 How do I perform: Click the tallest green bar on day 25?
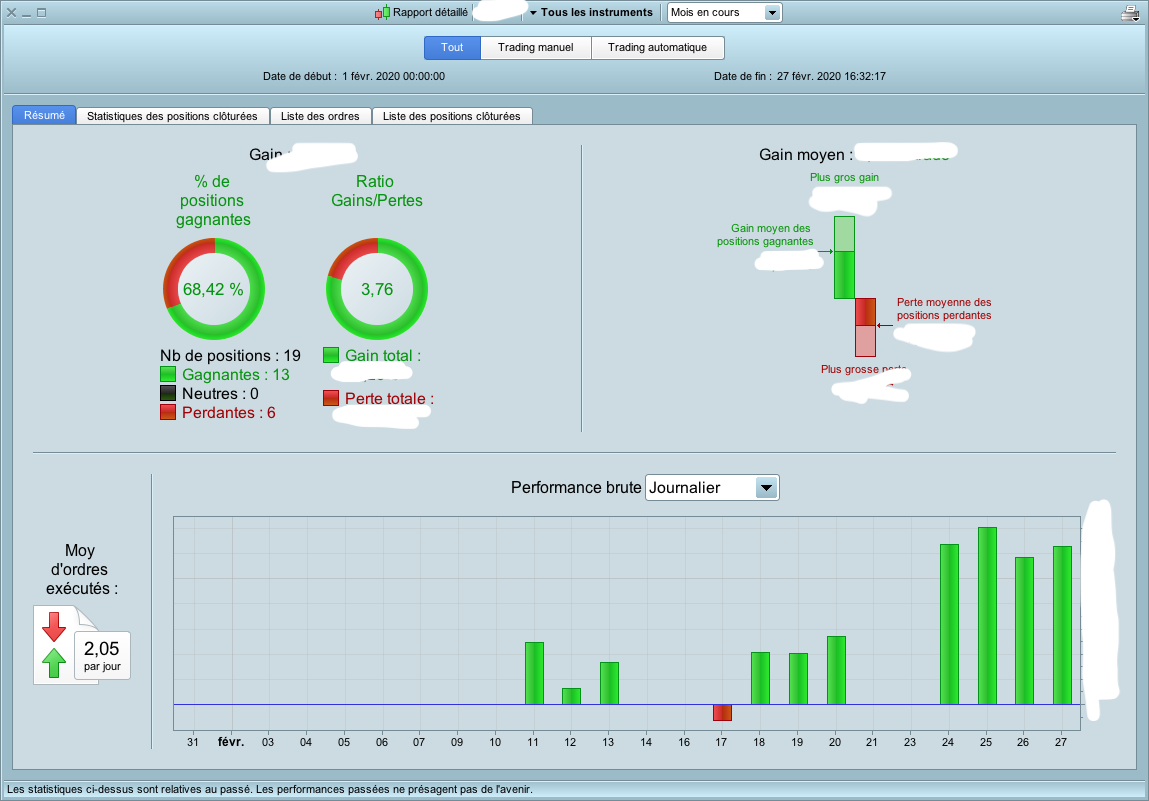coord(987,616)
